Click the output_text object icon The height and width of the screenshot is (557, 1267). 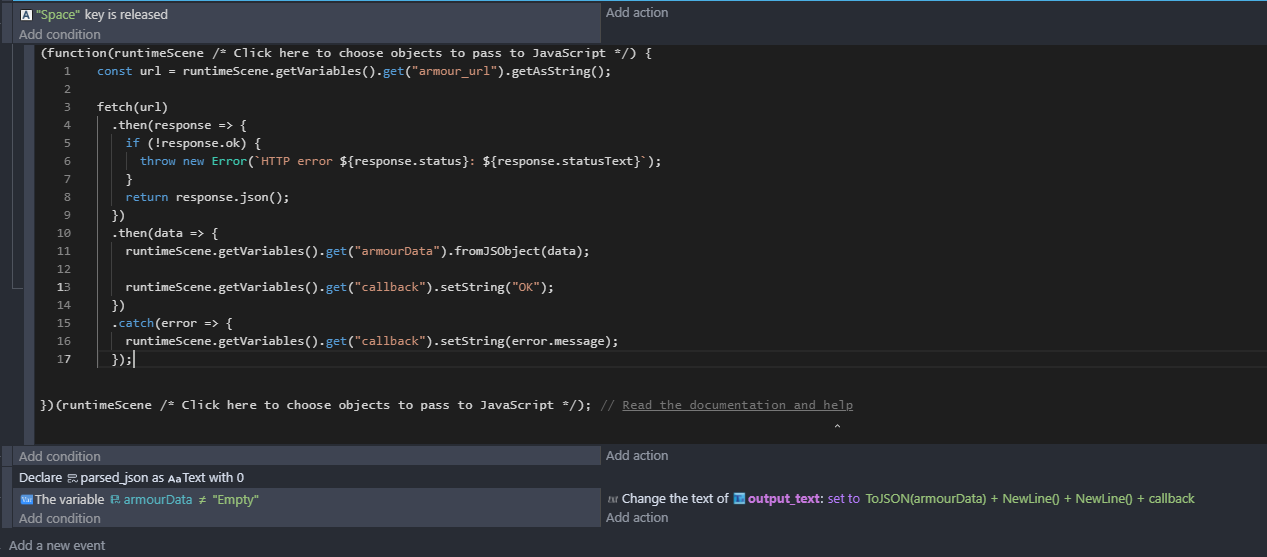tap(739, 498)
